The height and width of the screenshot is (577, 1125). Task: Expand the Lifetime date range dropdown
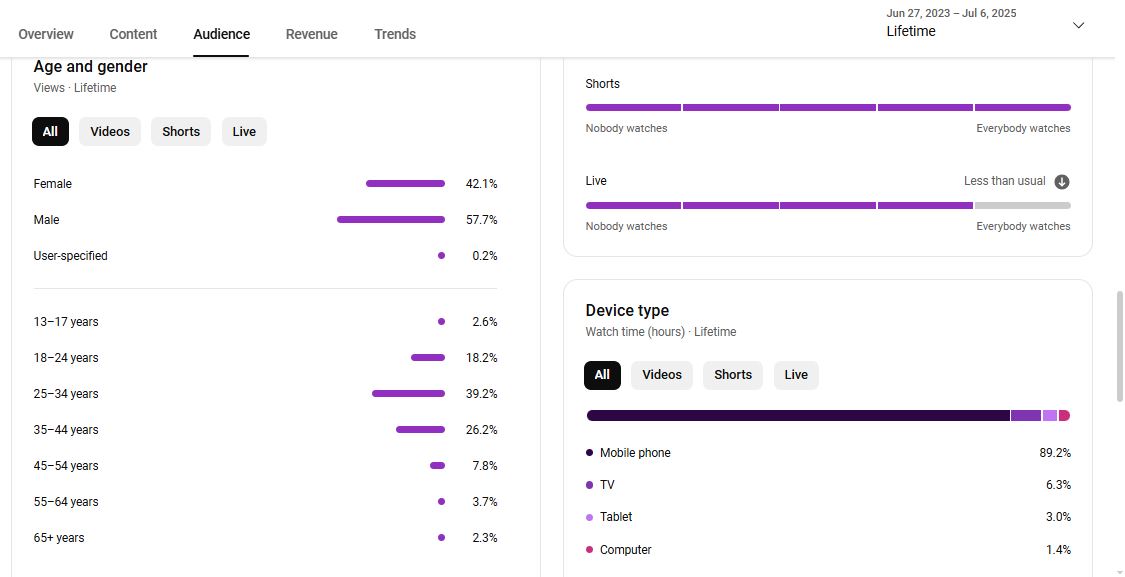point(1078,25)
